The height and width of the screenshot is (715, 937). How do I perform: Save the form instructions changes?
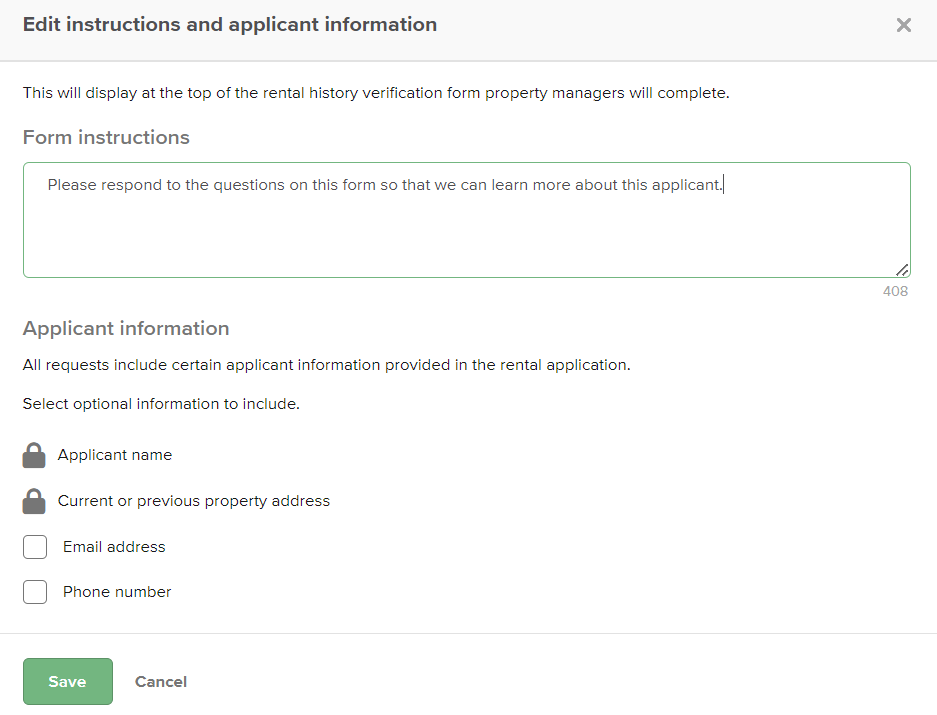[67, 681]
